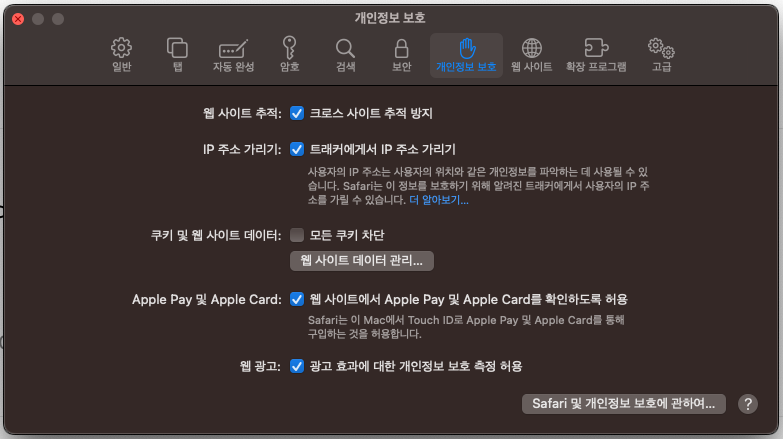Click the Safari Touch ID description text
This screenshot has height=439, width=783.
pyautogui.click(x=466, y=327)
